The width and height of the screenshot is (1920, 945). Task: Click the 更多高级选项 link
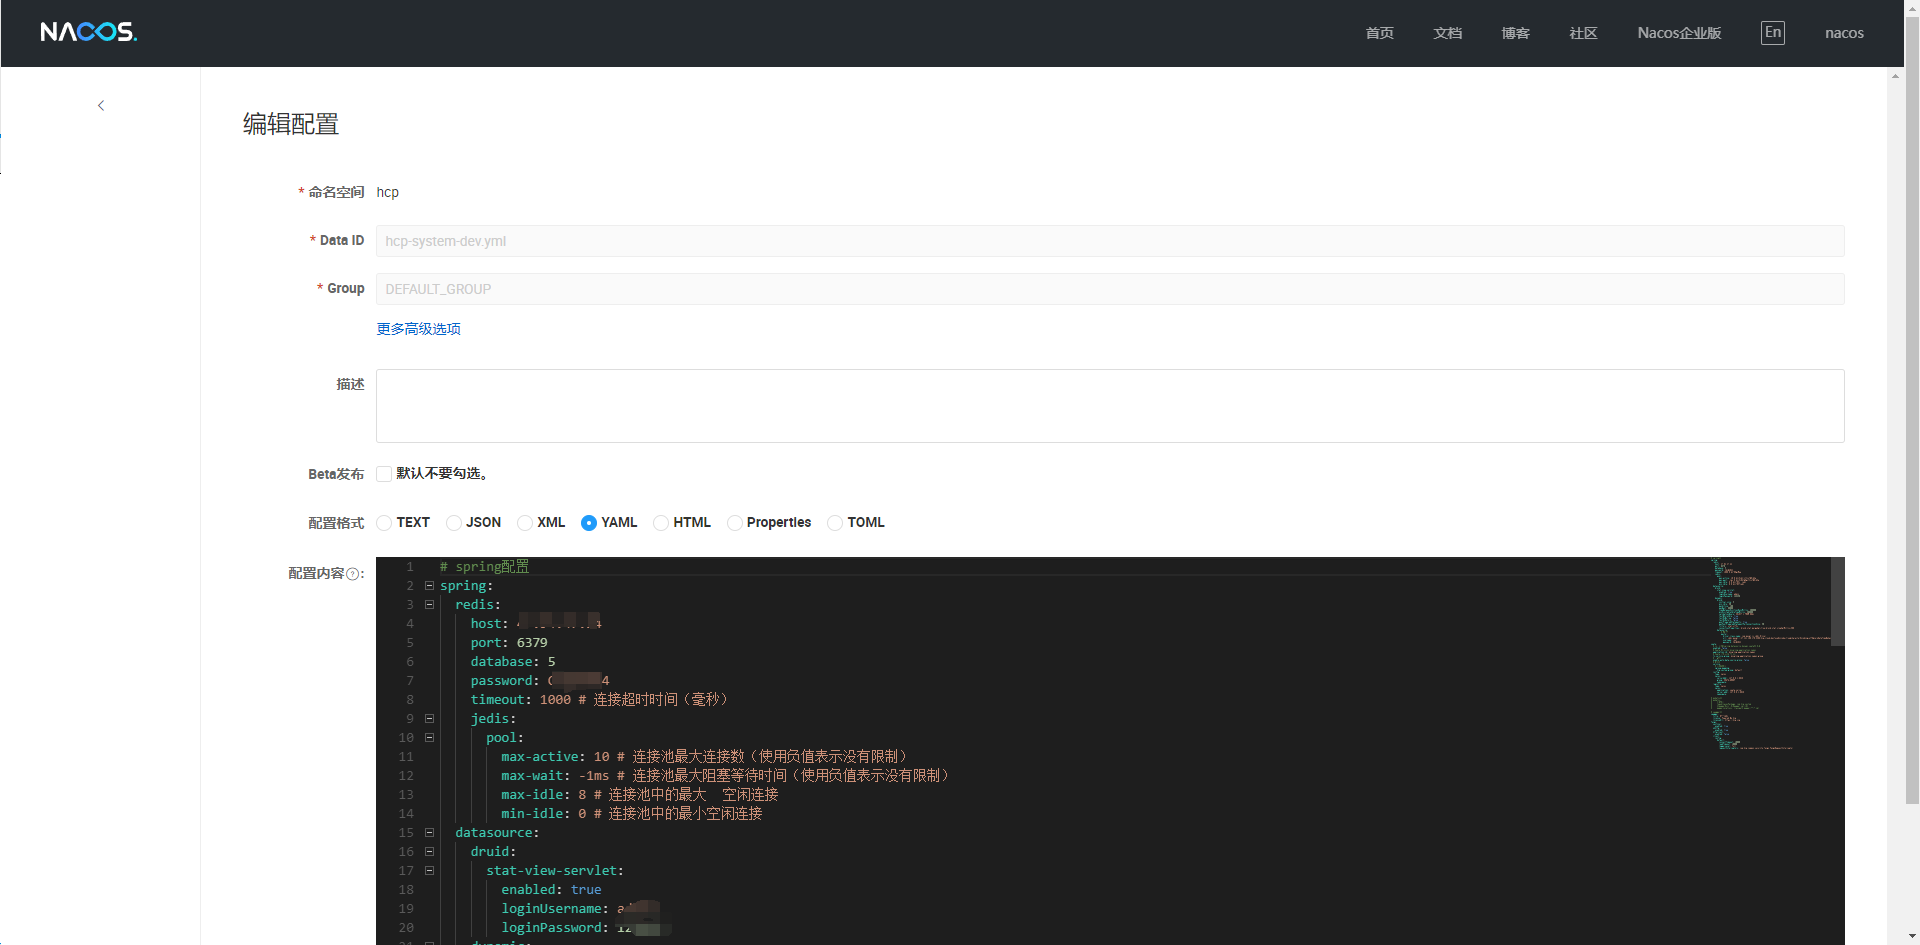click(418, 329)
